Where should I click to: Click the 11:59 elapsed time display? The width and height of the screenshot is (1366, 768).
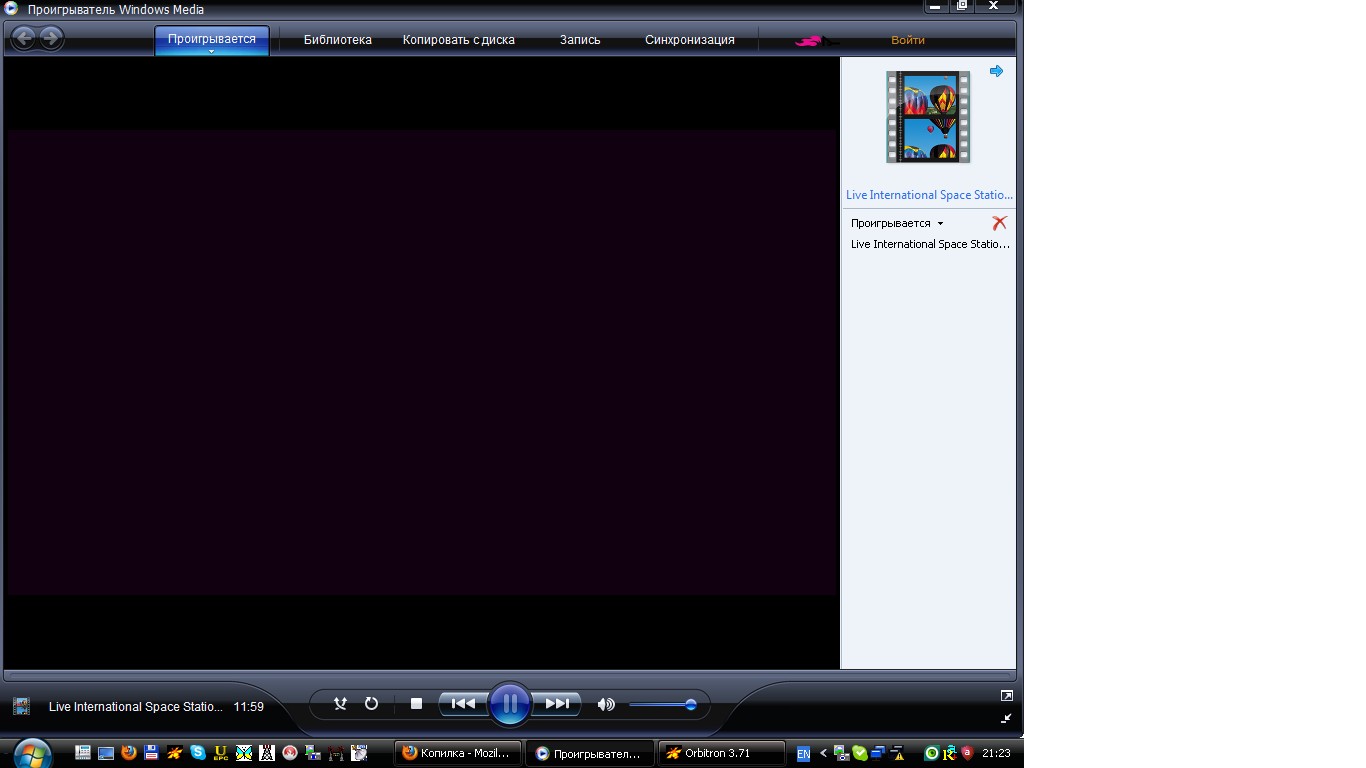pos(249,707)
